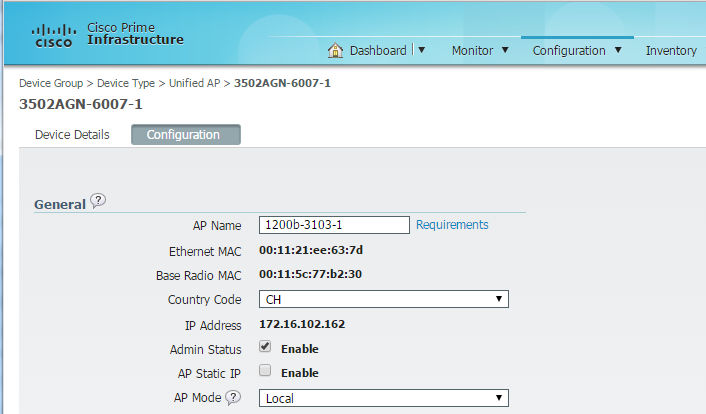This screenshot has height=414, width=706.
Task: Click the Requirements link
Action: click(x=452, y=225)
